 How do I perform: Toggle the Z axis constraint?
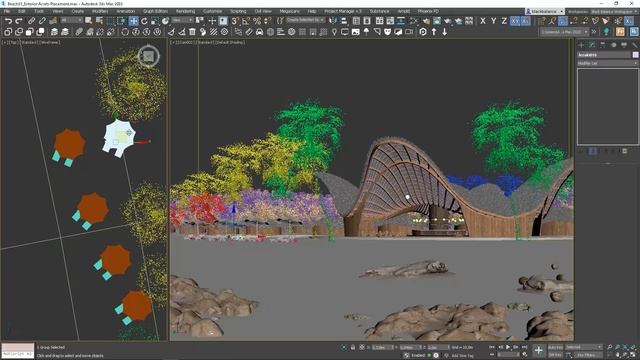click(x=504, y=21)
